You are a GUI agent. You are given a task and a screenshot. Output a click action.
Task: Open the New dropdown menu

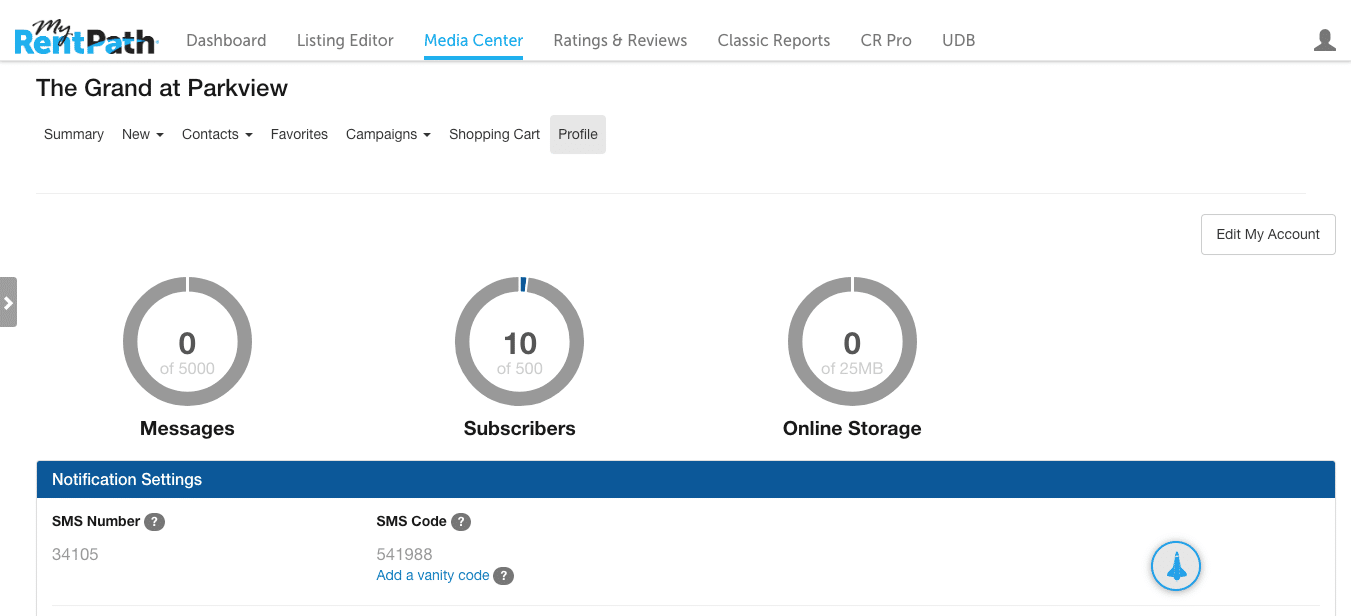(x=143, y=134)
